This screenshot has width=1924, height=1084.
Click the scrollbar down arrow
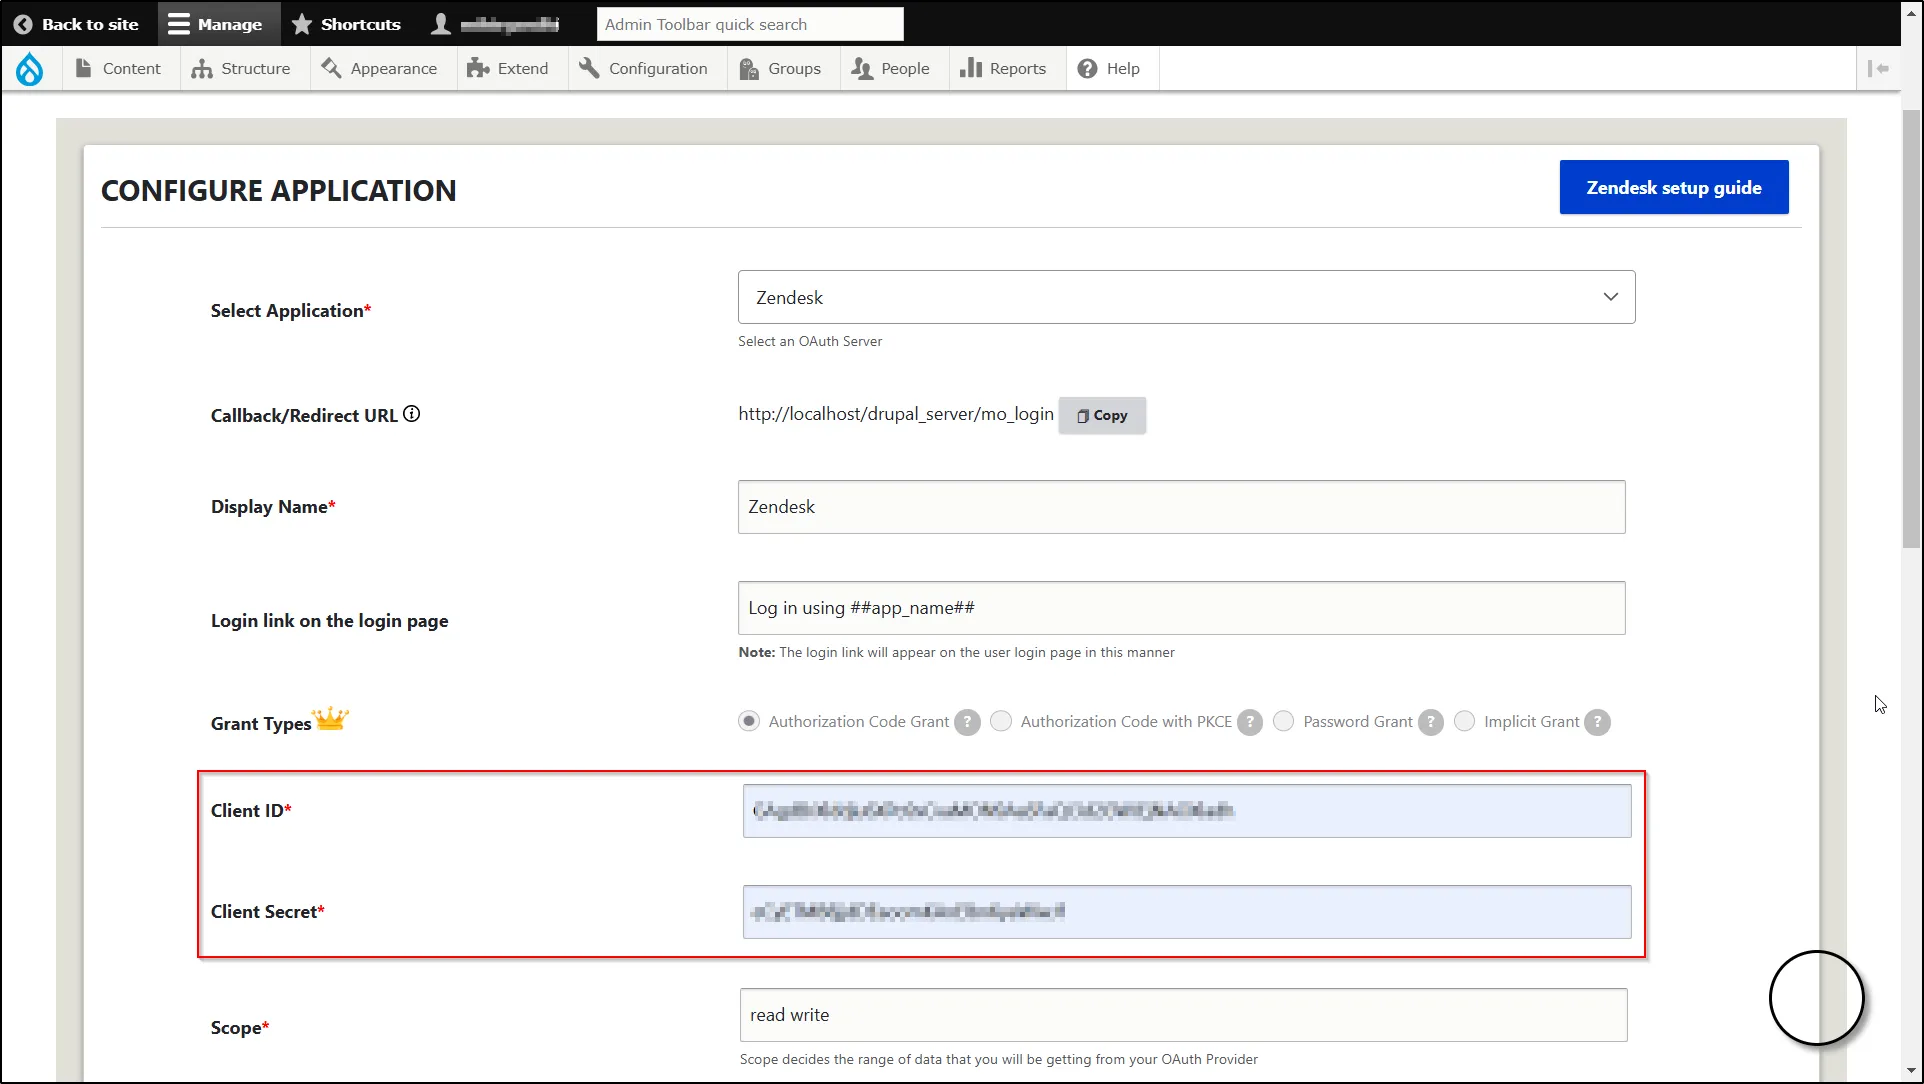point(1911,1071)
